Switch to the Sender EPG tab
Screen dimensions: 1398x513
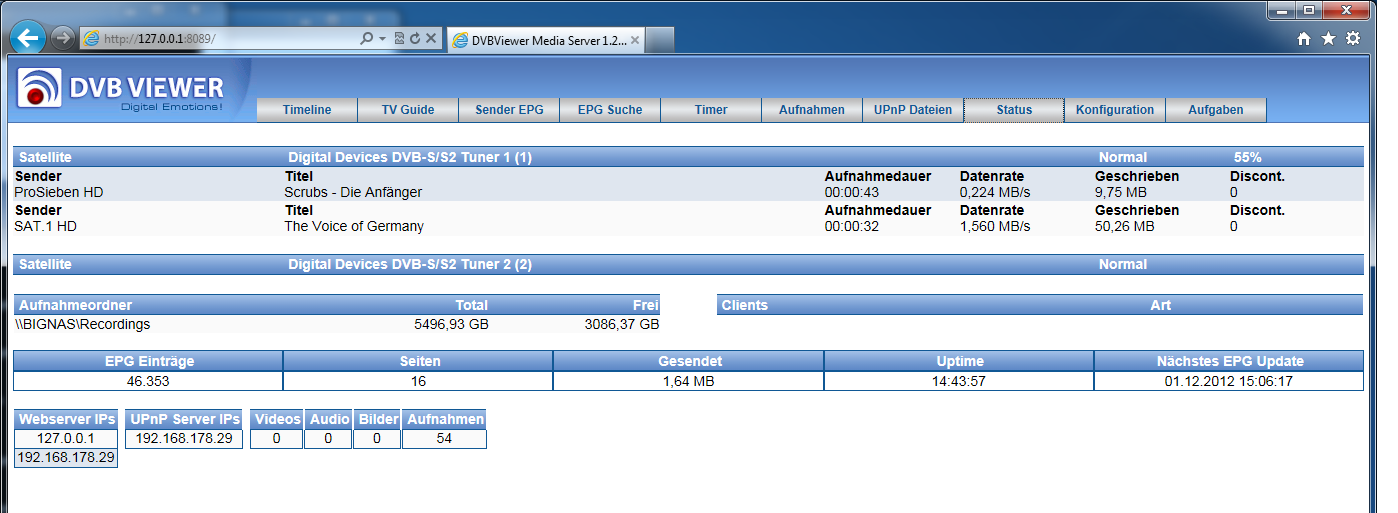coord(509,110)
